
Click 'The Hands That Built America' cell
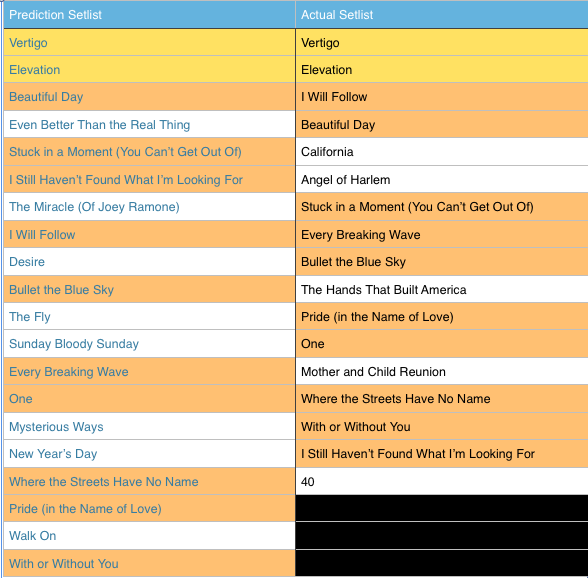[x=442, y=289]
